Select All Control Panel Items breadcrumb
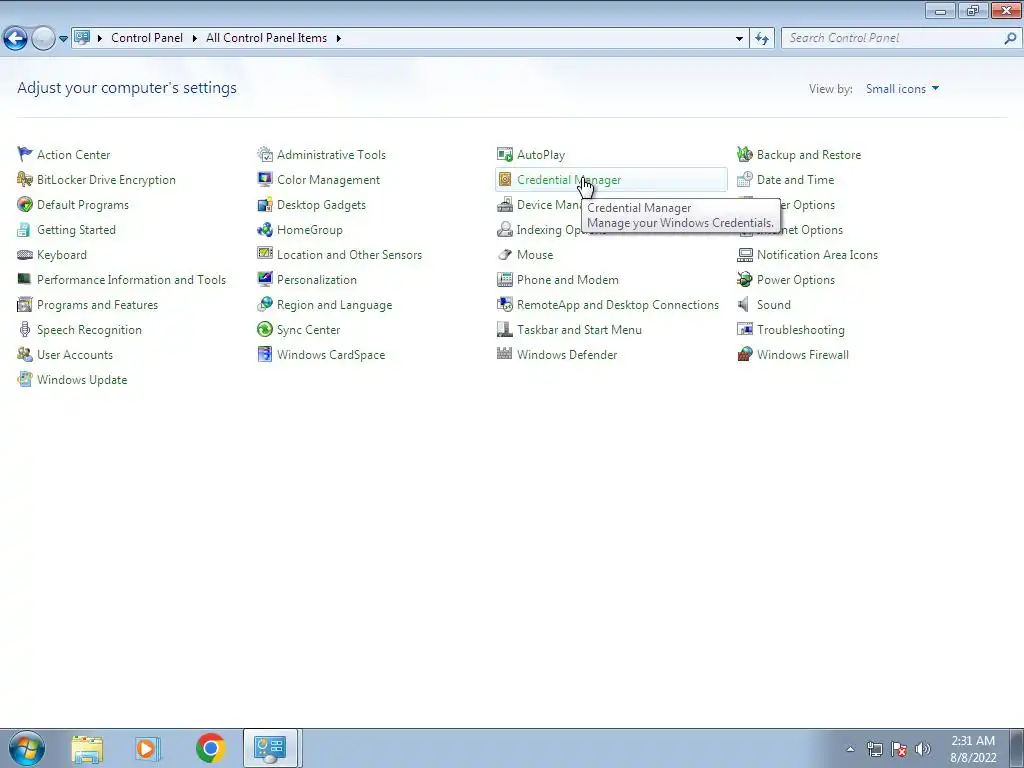The image size is (1024, 768). [266, 38]
